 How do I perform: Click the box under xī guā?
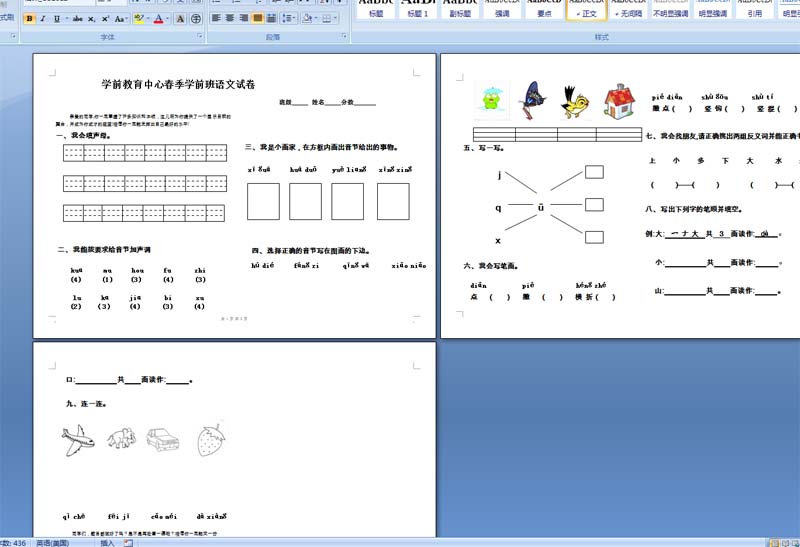click(x=263, y=202)
